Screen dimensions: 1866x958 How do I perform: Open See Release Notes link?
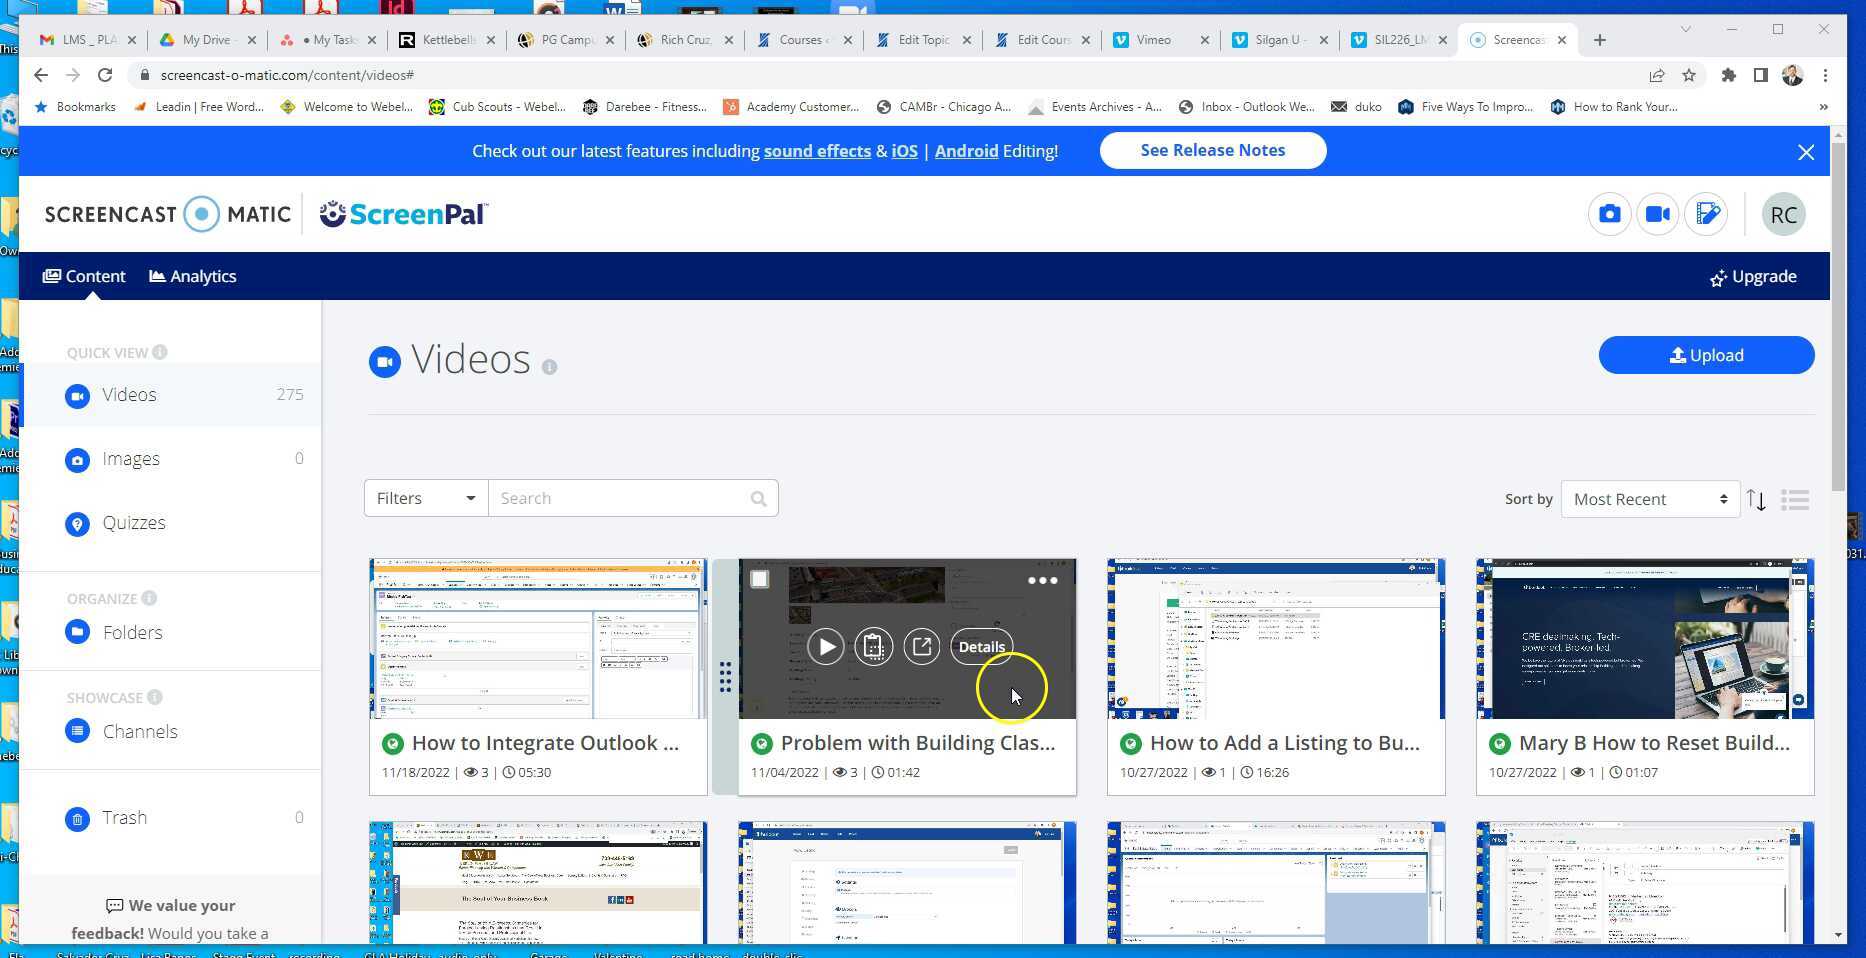[1212, 150]
